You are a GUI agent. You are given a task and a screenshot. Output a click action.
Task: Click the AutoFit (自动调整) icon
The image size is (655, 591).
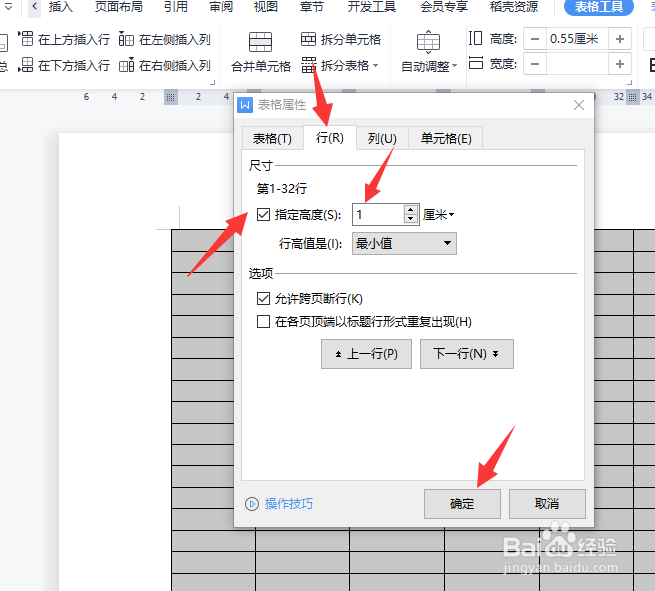click(x=428, y=42)
